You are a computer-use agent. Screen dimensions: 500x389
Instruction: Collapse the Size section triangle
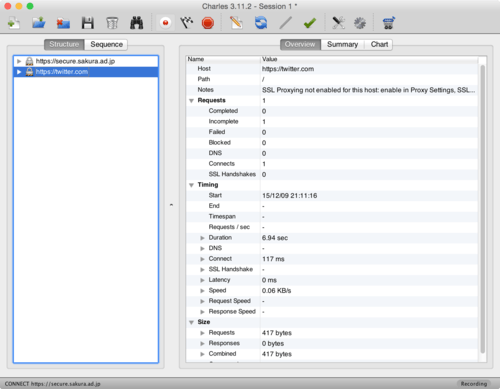point(191,322)
